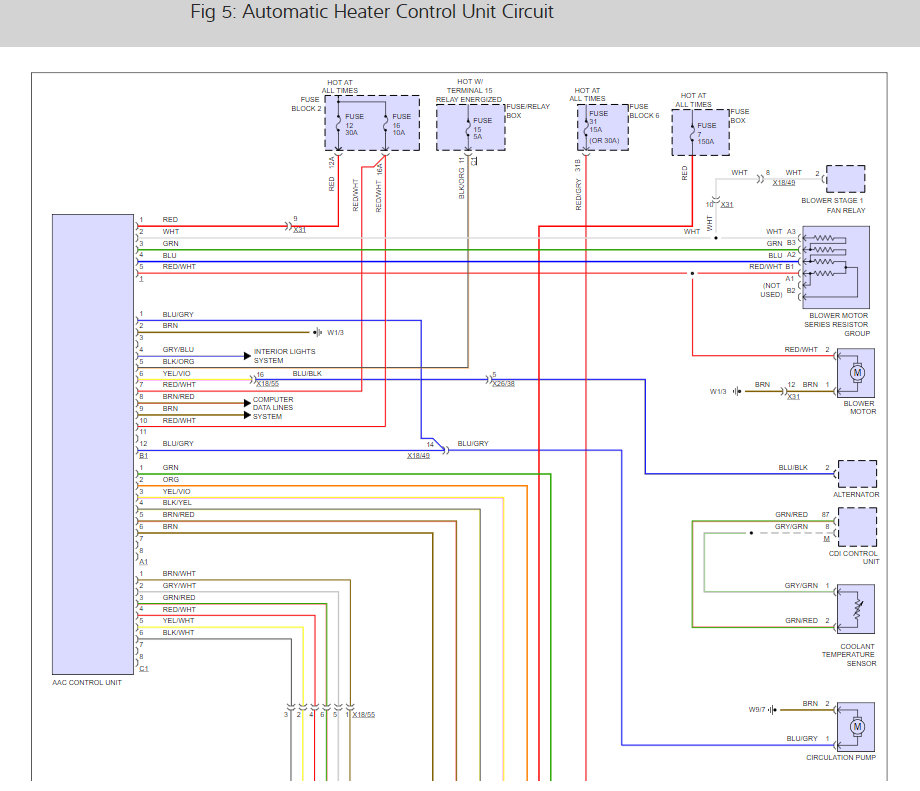
Task: Click the B1 connector label
Action: 144,456
